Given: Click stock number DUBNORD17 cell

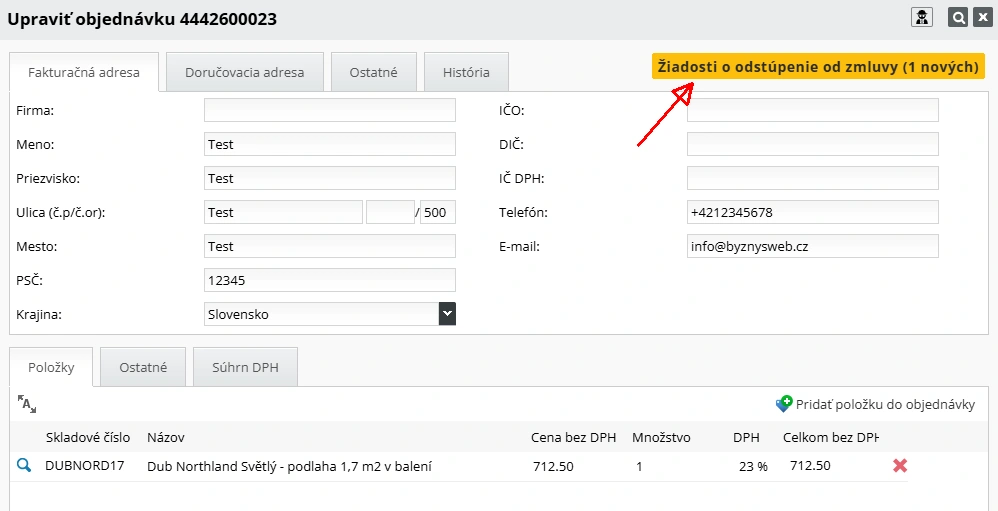Looking at the screenshot, I should [85, 466].
